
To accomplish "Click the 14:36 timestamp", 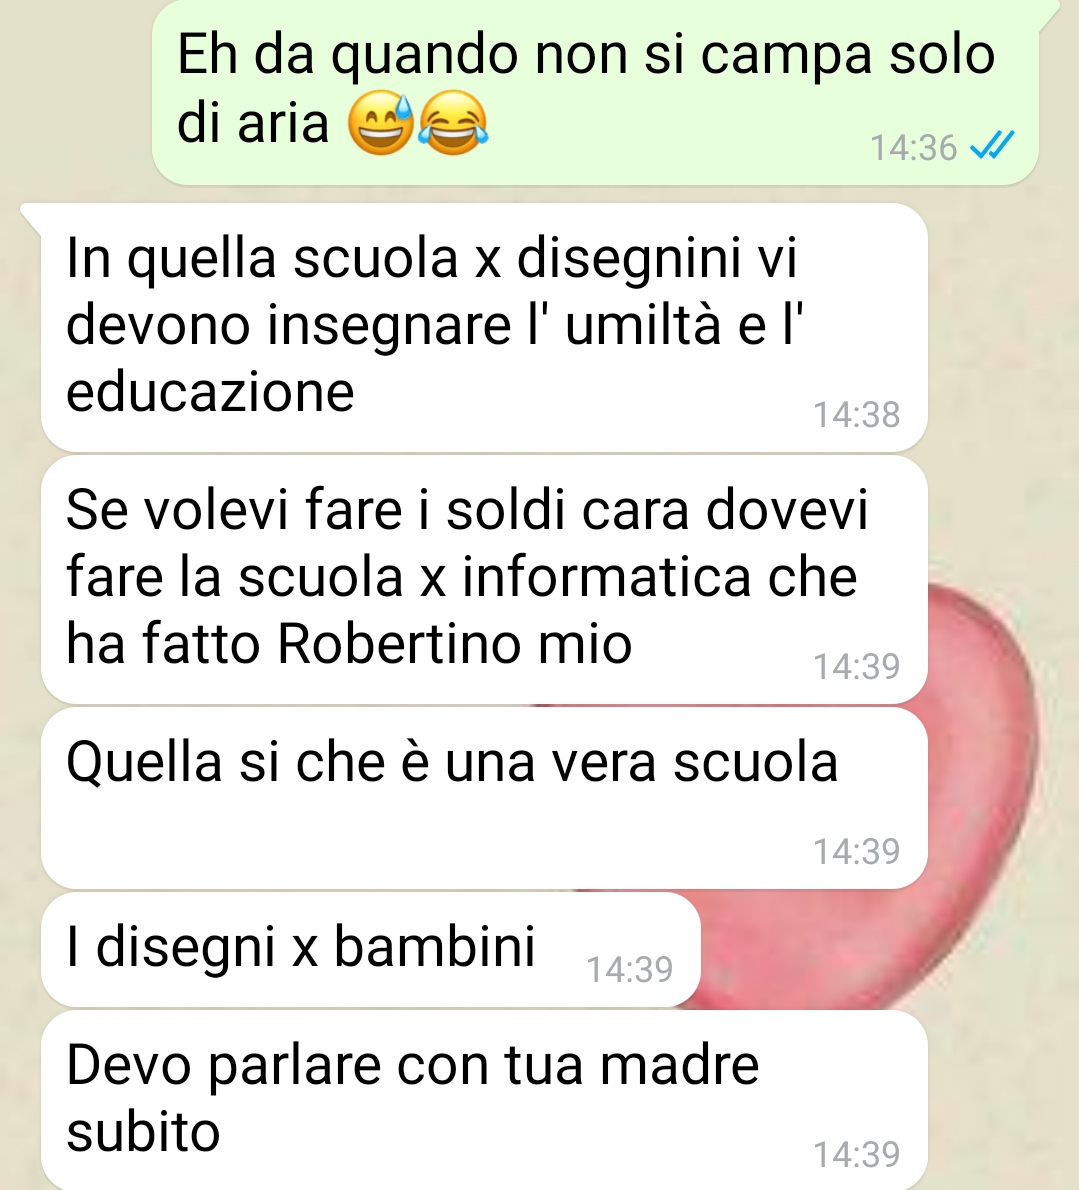I will point(913,147).
